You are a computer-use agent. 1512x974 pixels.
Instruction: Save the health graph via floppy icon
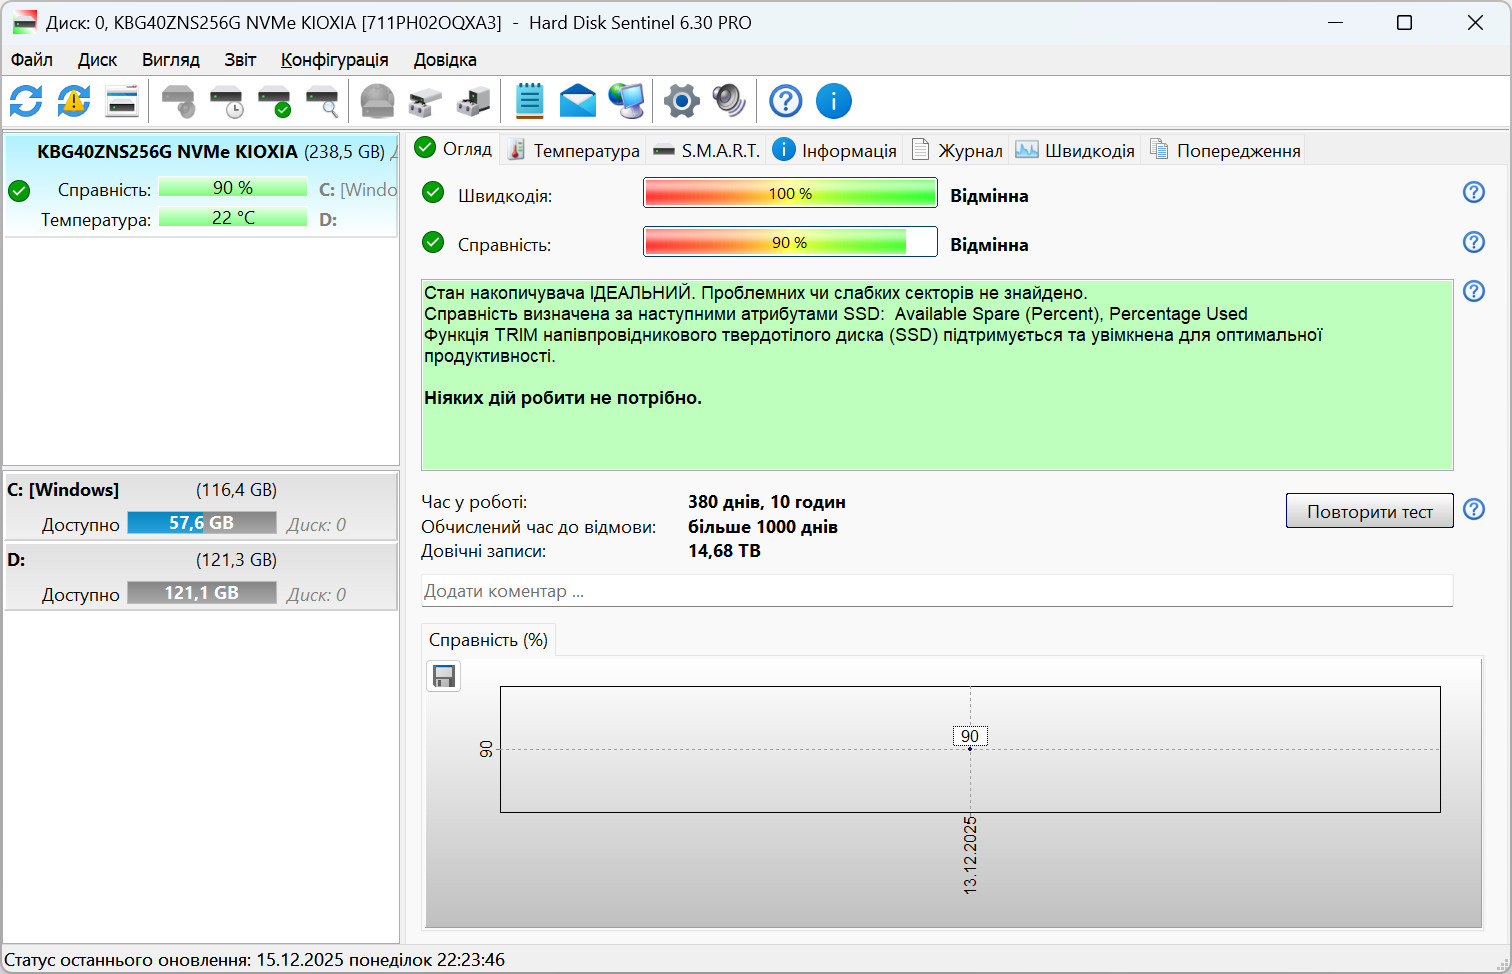coord(444,677)
